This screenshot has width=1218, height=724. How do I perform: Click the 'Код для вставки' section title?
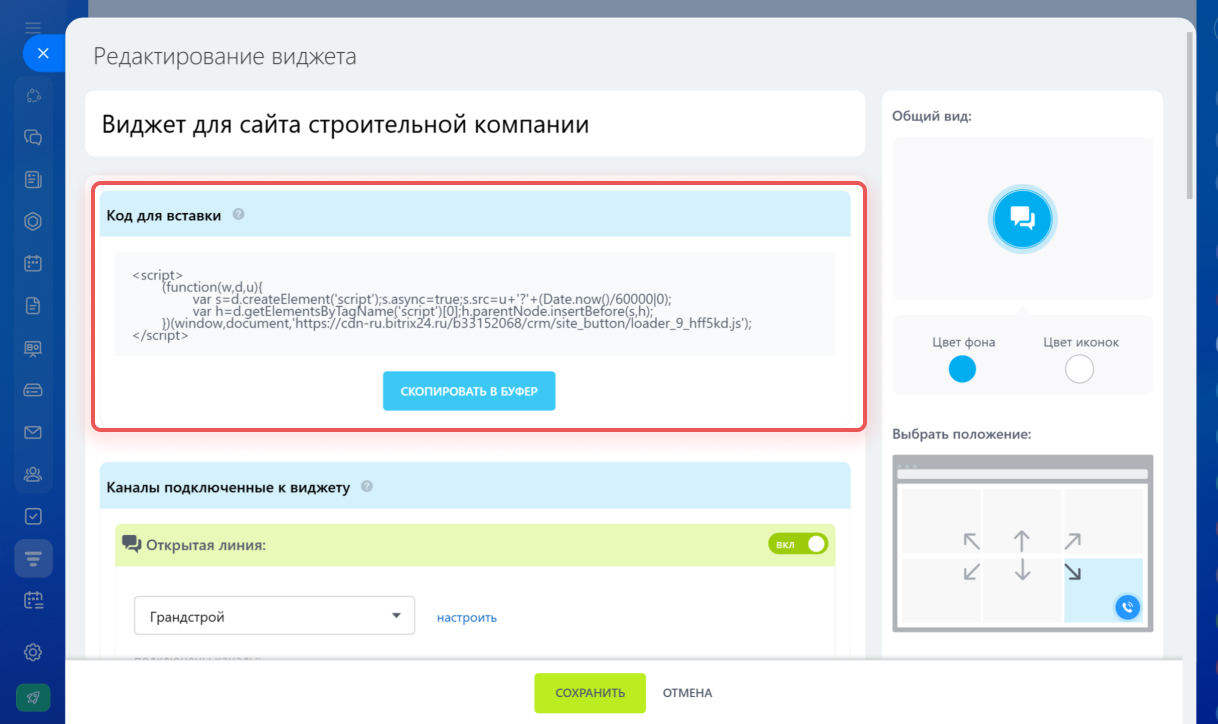164,214
